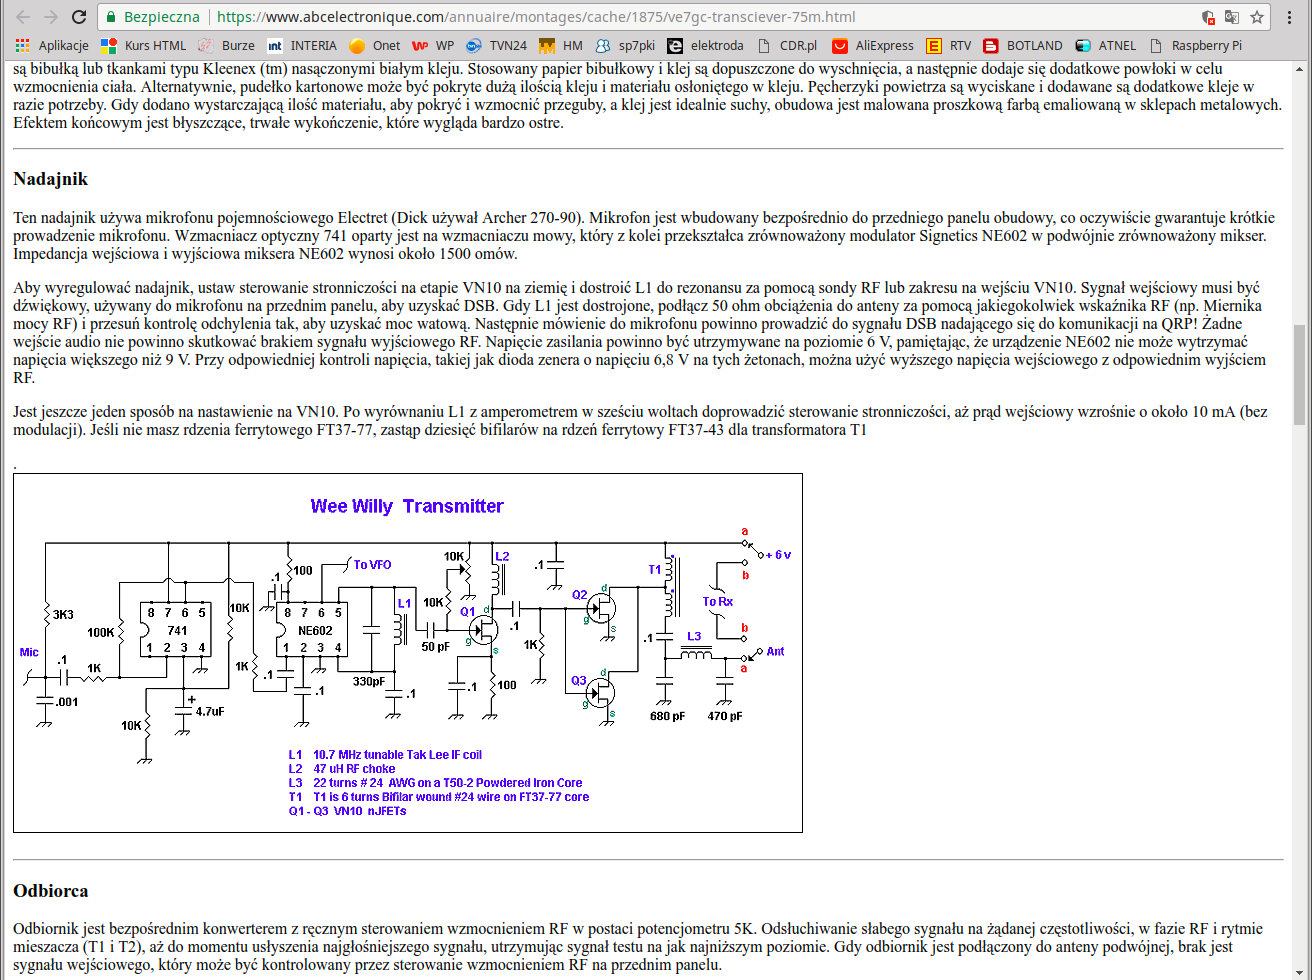
Task: Click the vertical page scrollbar thumb
Action: [x=1302, y=375]
